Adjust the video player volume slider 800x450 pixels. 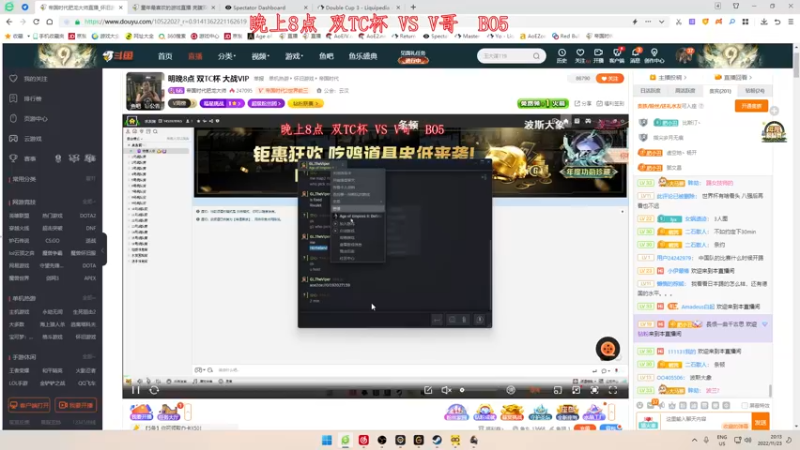click(x=478, y=390)
